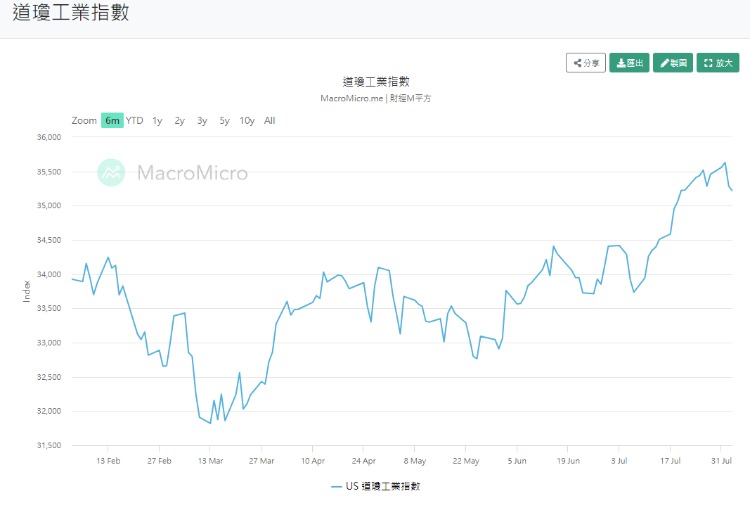Click the 匯出 export download button
Screen dimensions: 750x522
629,63
